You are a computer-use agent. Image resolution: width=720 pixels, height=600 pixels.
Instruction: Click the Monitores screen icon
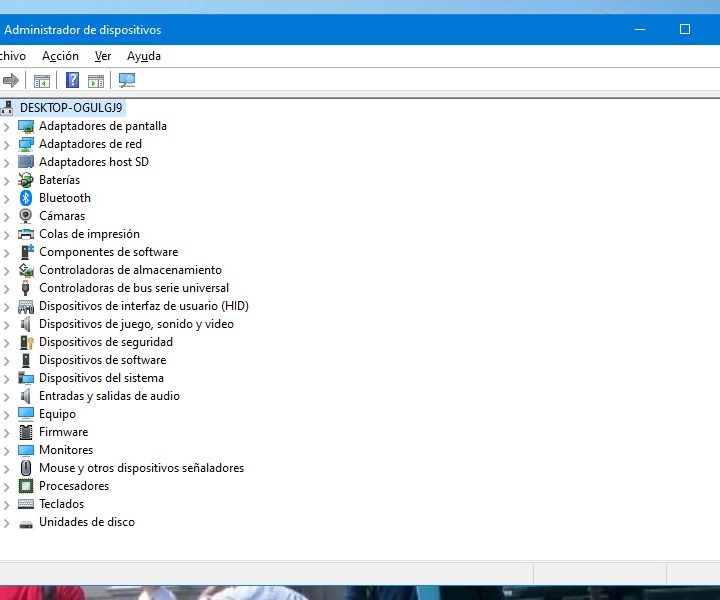[x=26, y=450]
